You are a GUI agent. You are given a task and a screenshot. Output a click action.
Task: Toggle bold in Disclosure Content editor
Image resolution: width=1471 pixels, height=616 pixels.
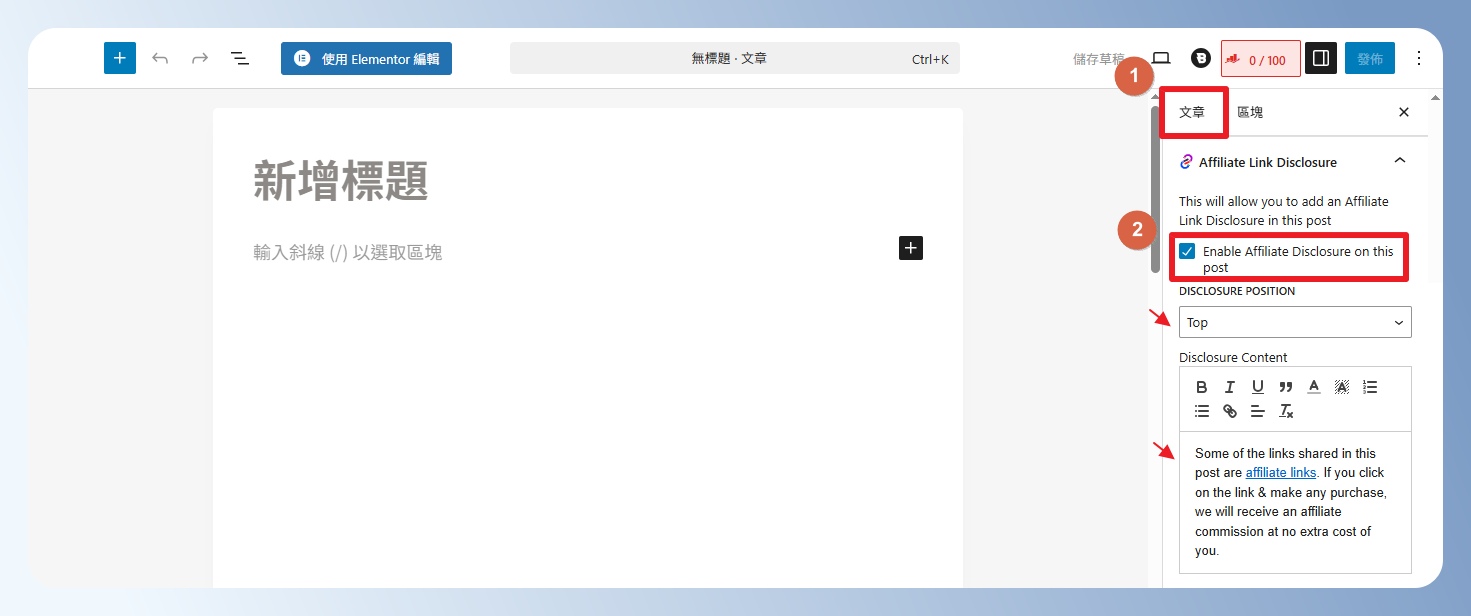[1201, 387]
